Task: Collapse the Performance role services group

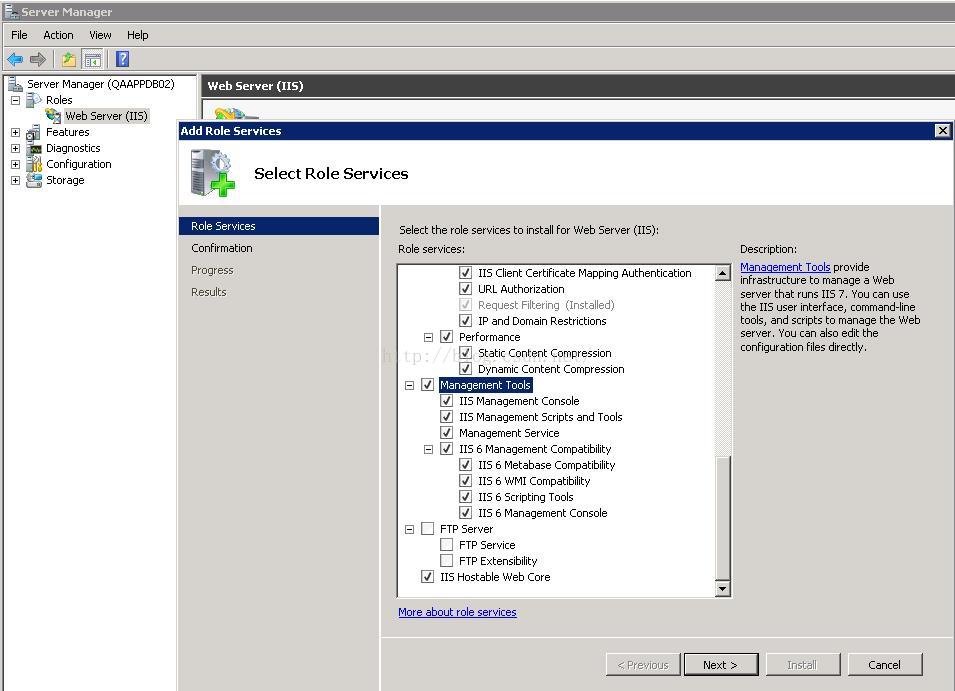Action: [428, 337]
